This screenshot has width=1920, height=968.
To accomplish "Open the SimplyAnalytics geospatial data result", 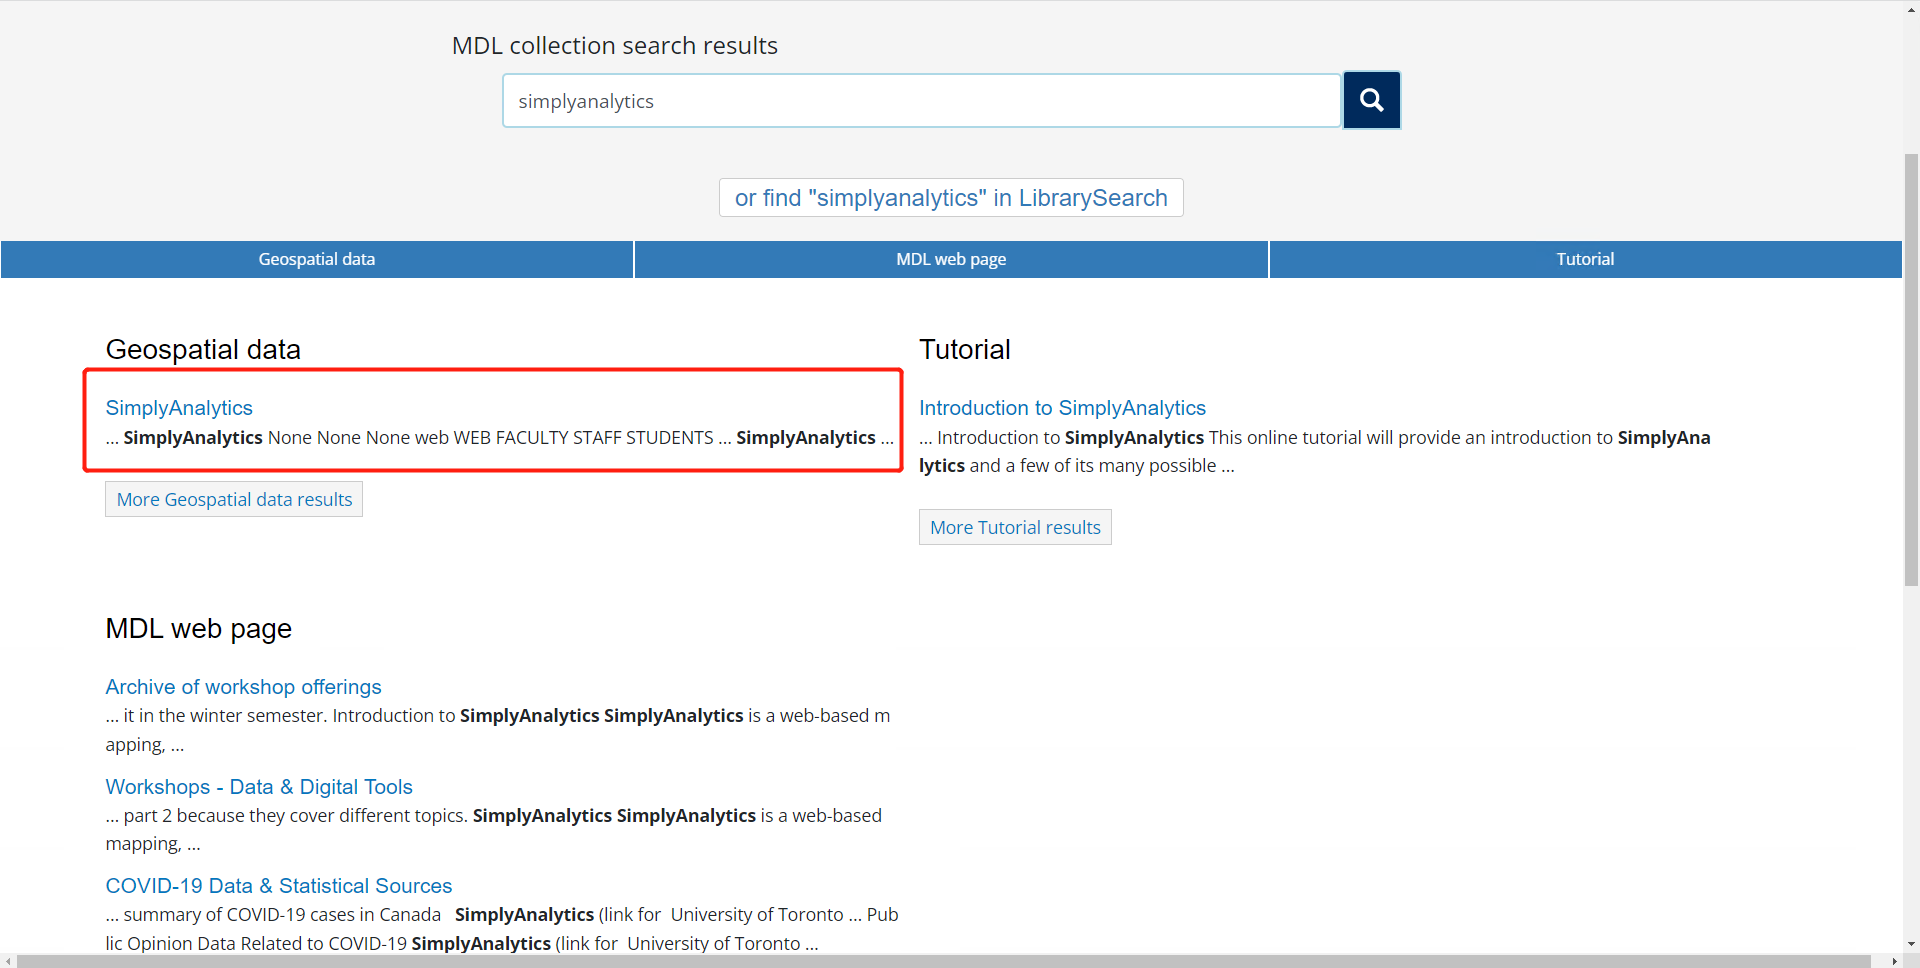I will click(x=179, y=408).
